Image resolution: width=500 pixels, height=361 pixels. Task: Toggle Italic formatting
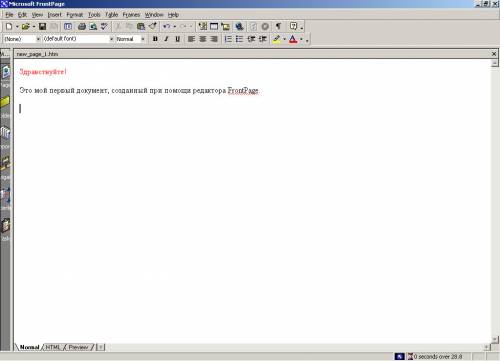coord(166,39)
